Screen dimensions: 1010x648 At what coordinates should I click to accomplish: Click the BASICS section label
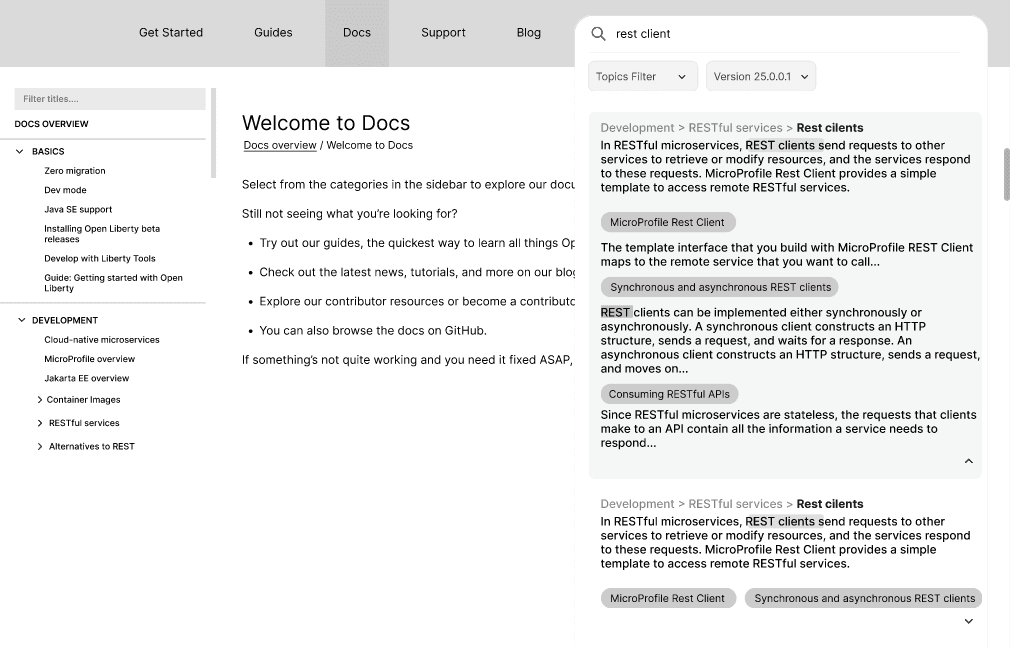pyautogui.click(x=48, y=151)
